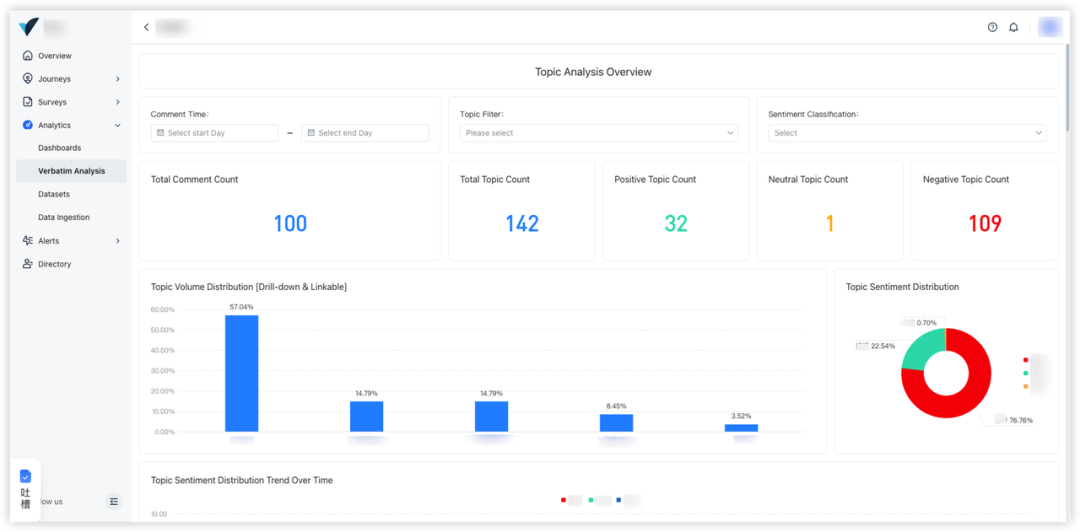Open the Datasets menu item
The image size is (1080, 532).
click(x=54, y=194)
